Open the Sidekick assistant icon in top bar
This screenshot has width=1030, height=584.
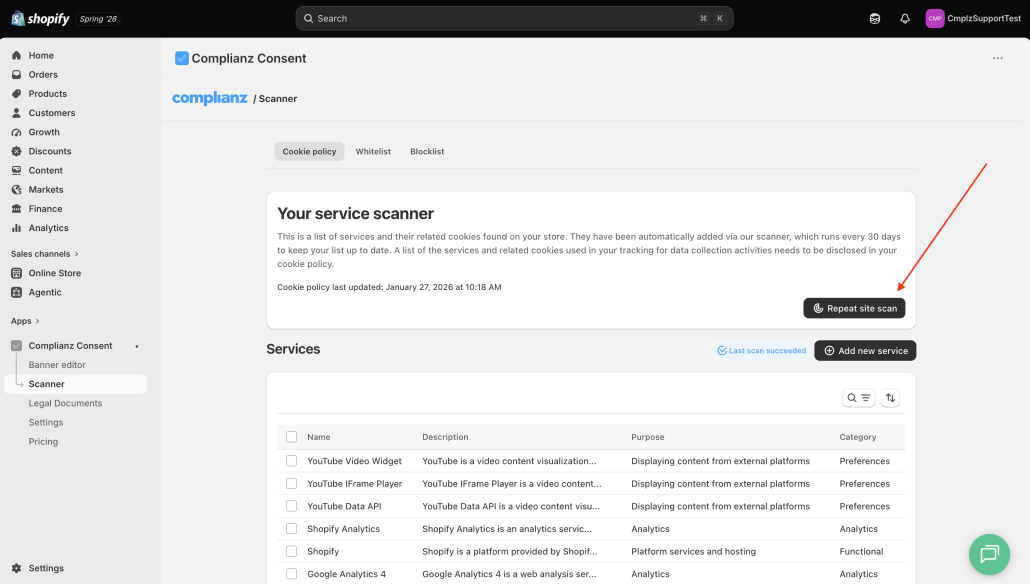point(874,18)
